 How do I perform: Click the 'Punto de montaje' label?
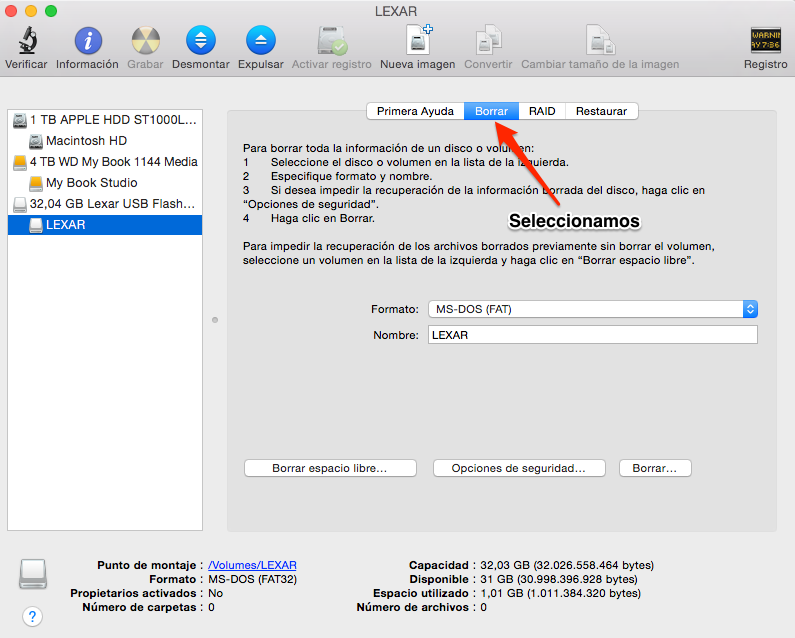click(147, 565)
